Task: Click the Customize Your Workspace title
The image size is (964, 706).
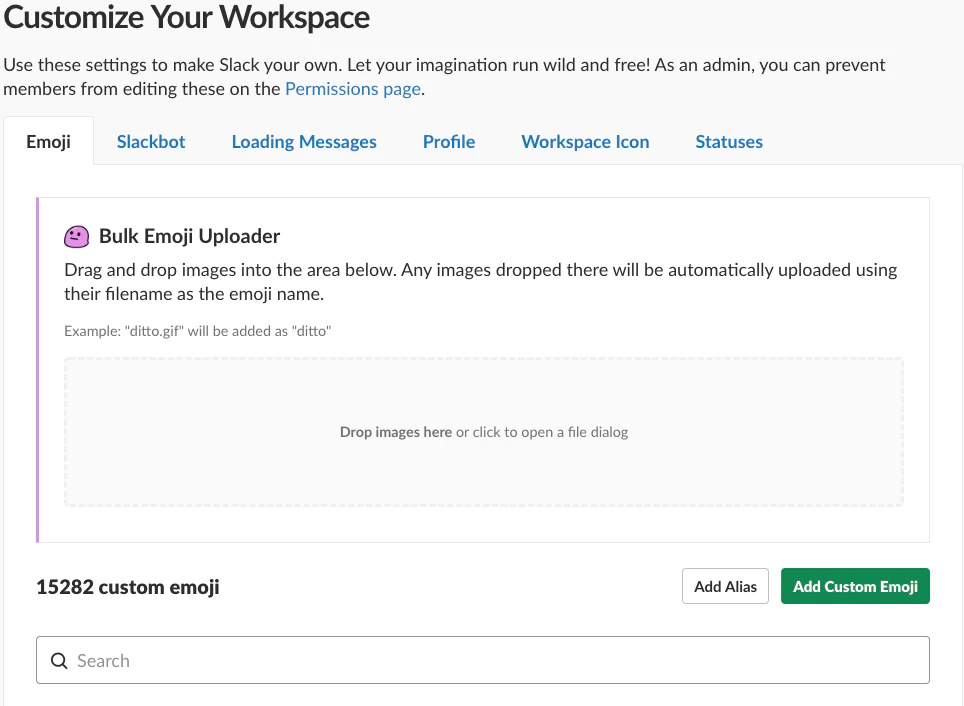Action: click(x=186, y=17)
